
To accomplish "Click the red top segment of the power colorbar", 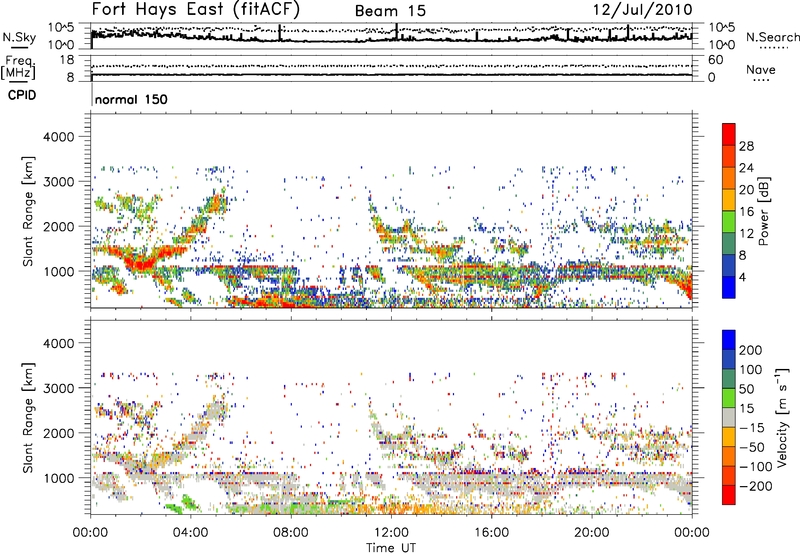I will (x=729, y=135).
